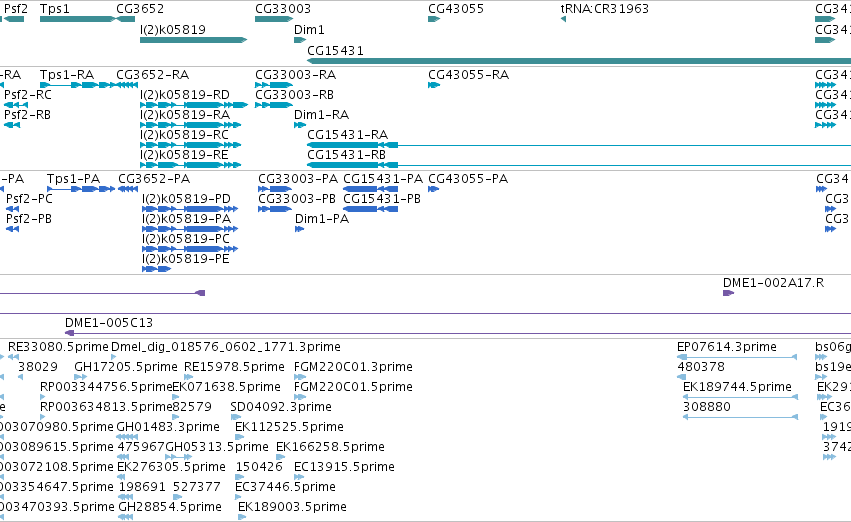Screen dimensions: 851x522
Task: Select protein l(2)k05819-PA label
Action: pyautogui.click(x=186, y=219)
